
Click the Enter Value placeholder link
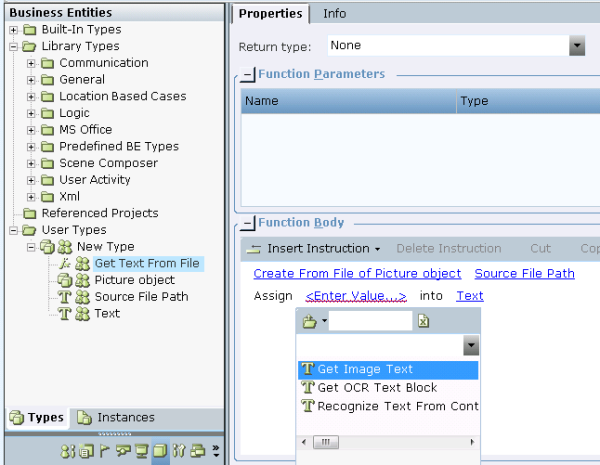[x=356, y=296]
